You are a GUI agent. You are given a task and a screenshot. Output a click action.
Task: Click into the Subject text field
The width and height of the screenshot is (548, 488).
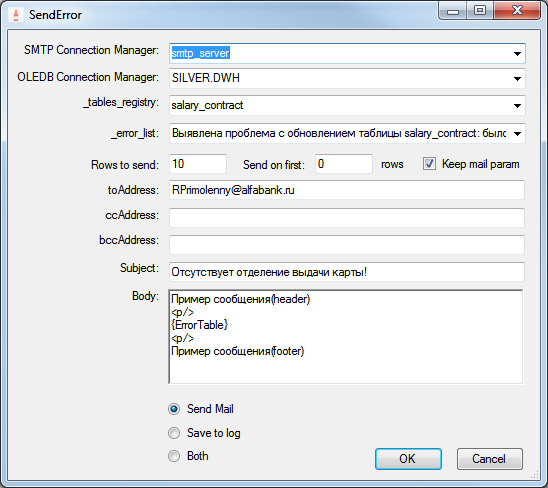(x=347, y=272)
